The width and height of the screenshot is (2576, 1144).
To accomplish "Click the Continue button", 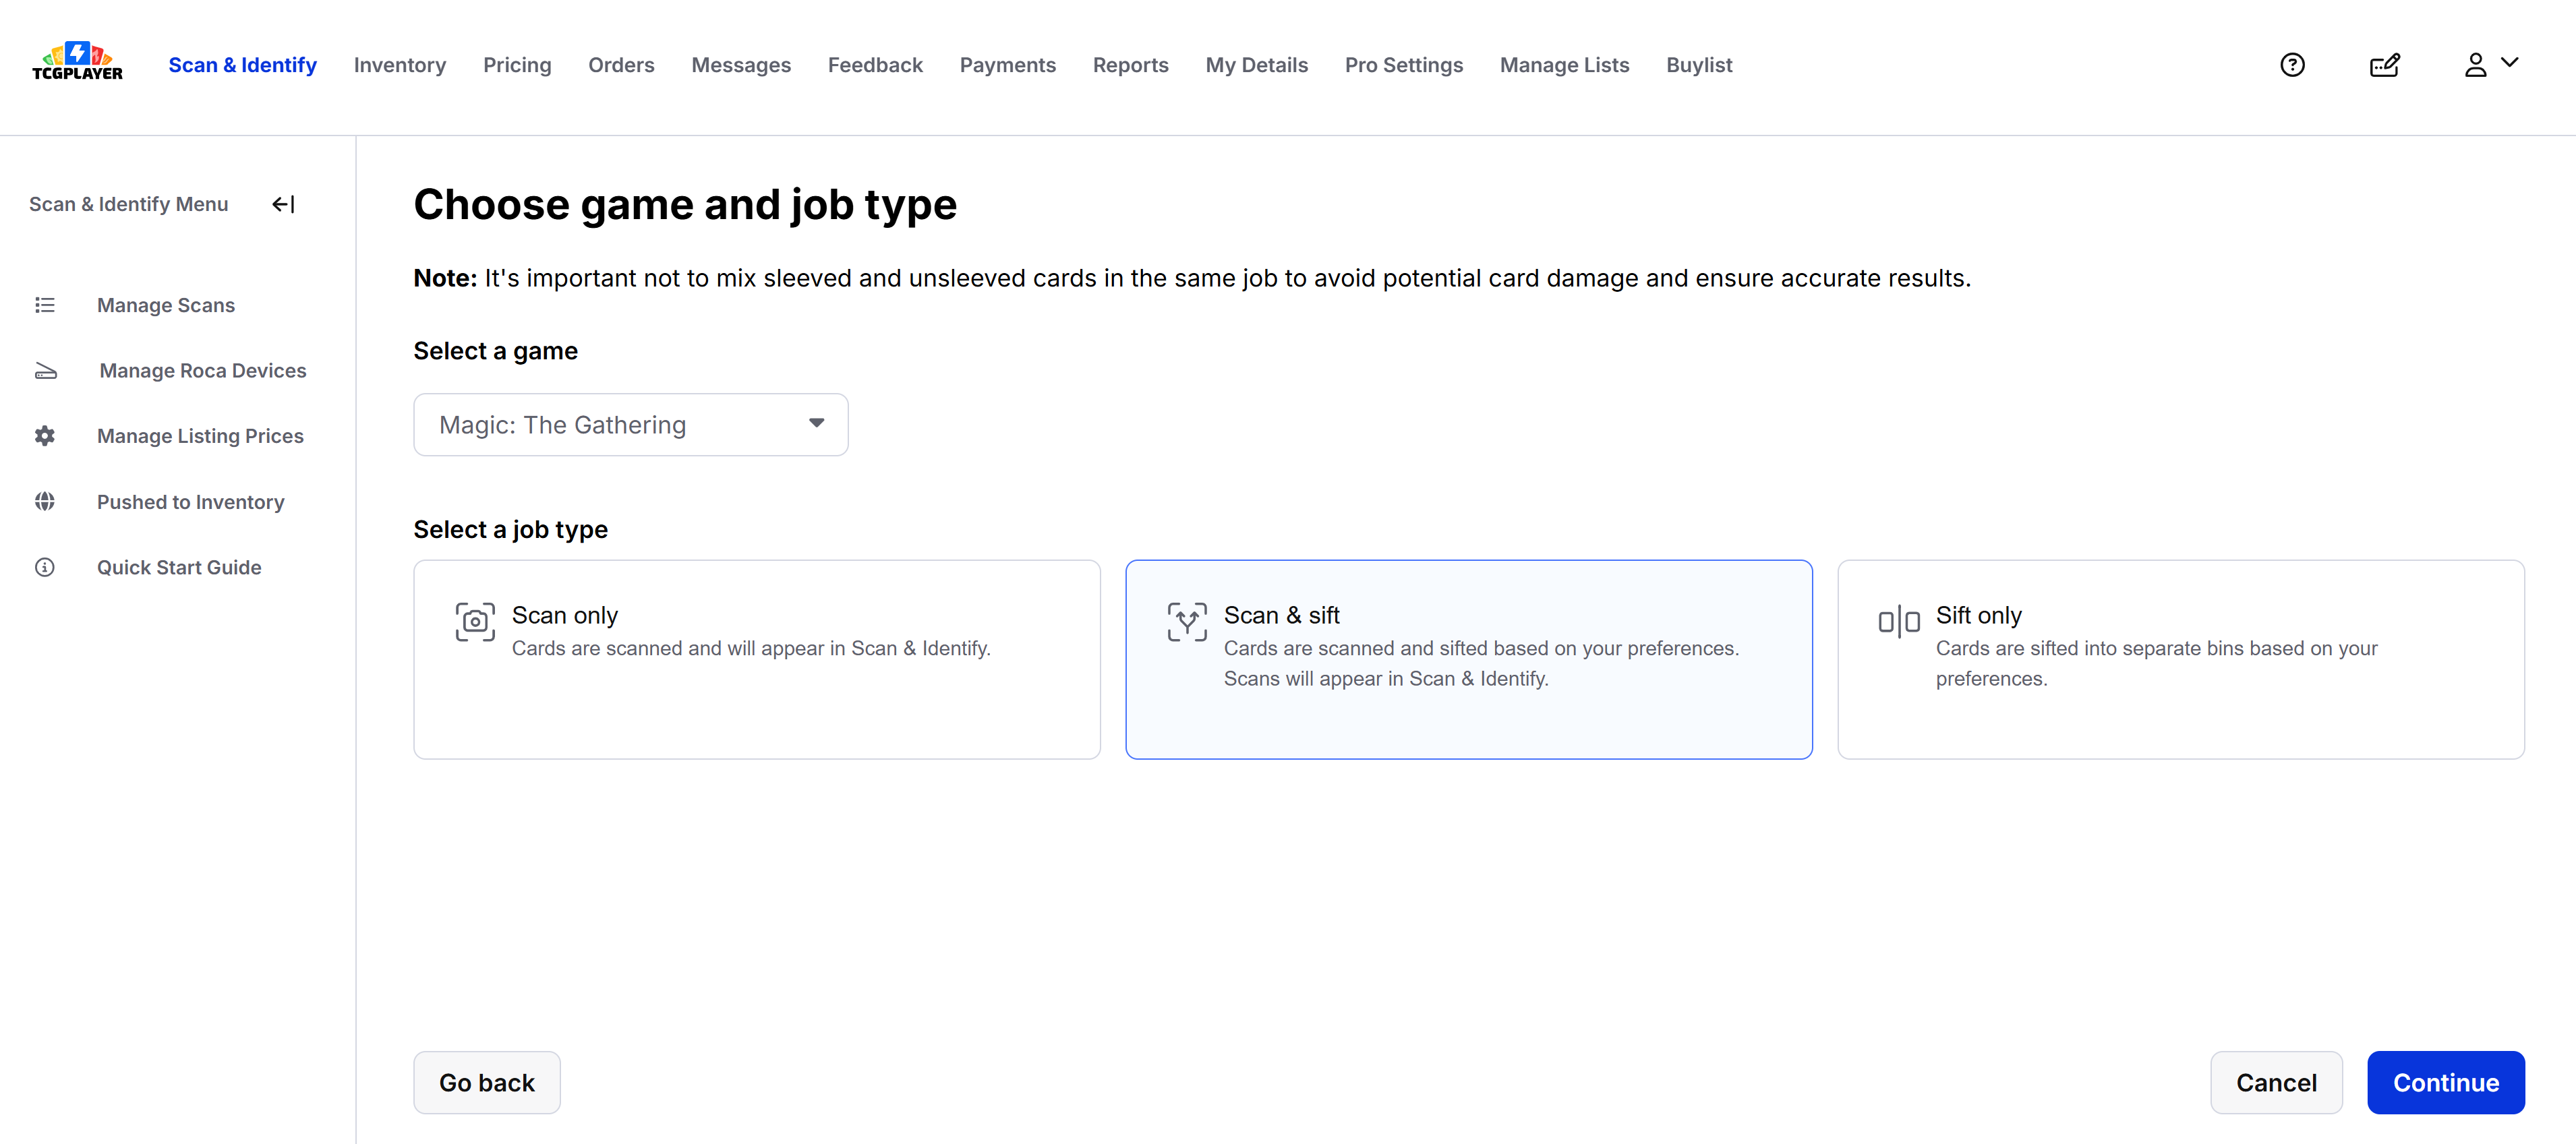I will [x=2445, y=1082].
